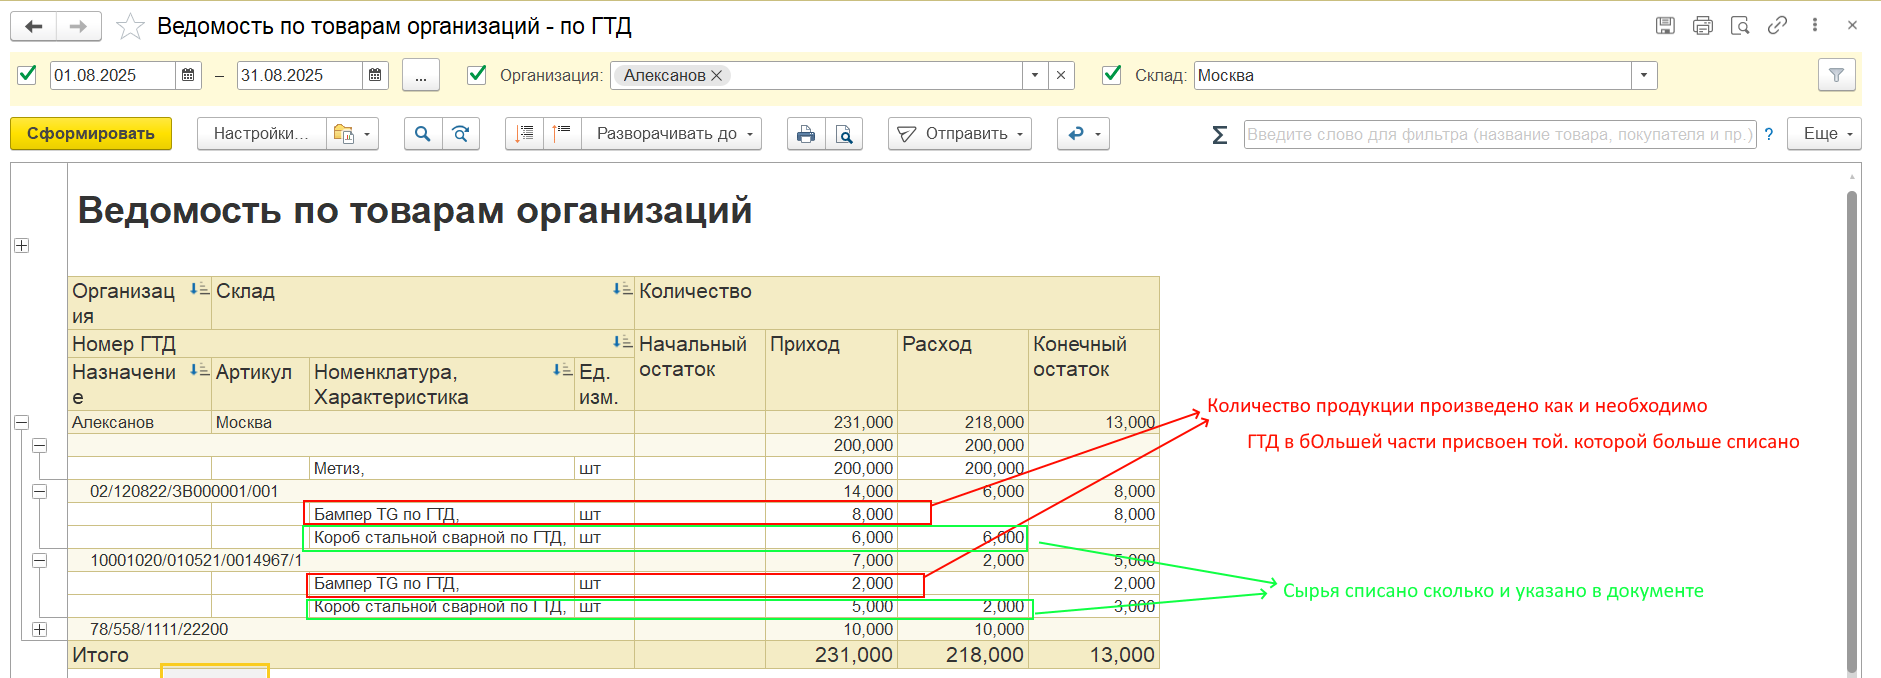
Task: Print report using toolbar printer icon
Action: pos(806,134)
